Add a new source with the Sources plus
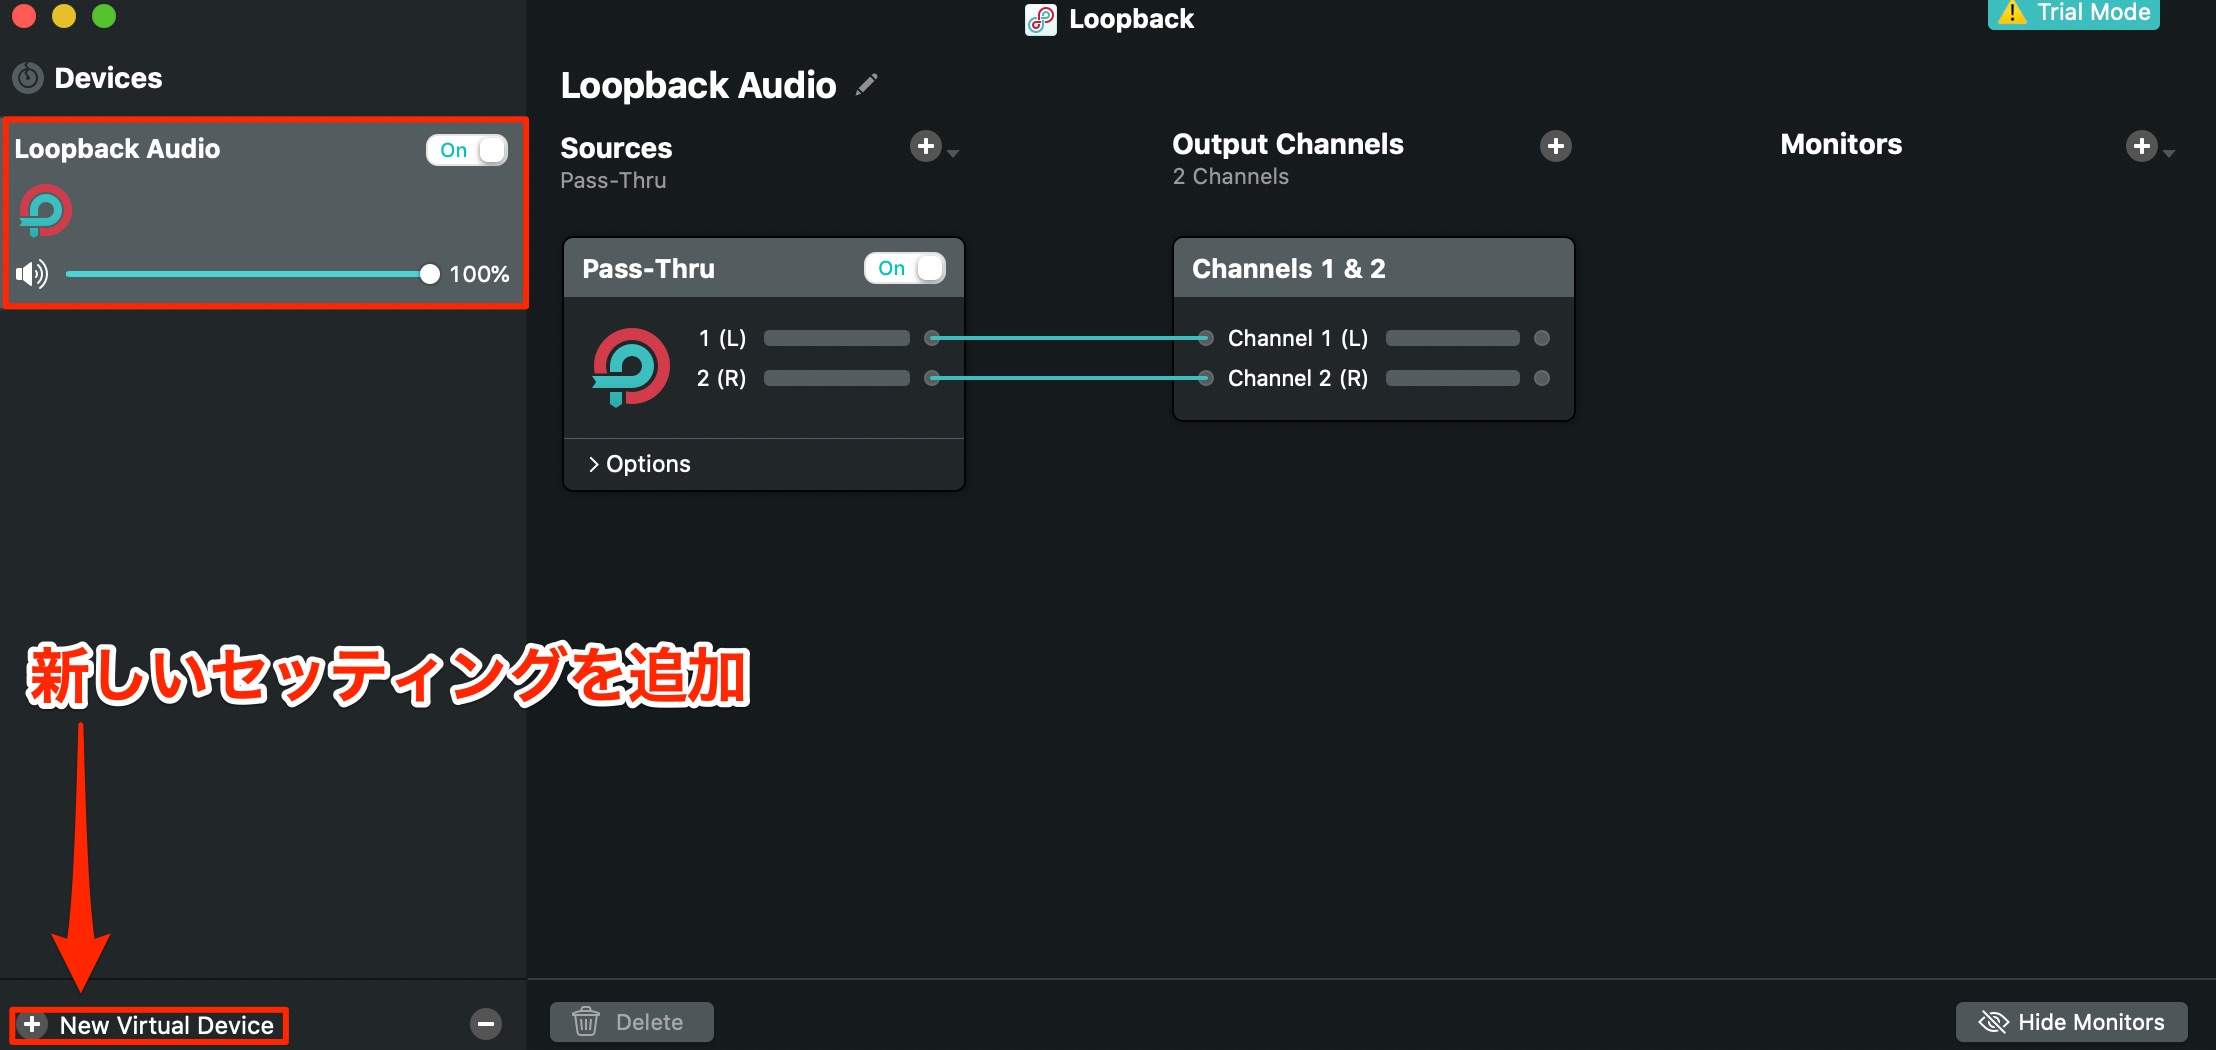 pos(926,146)
